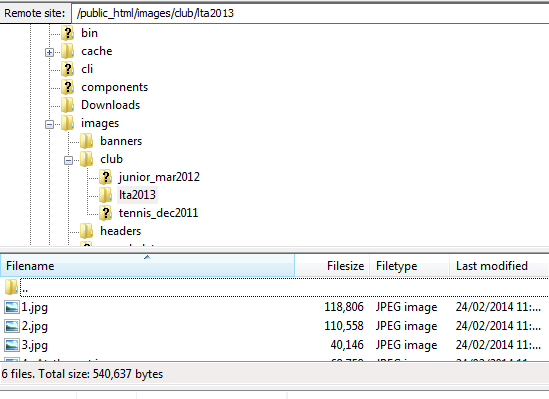Click the junior_mar2012 folder question-mark icon

[x=105, y=177]
